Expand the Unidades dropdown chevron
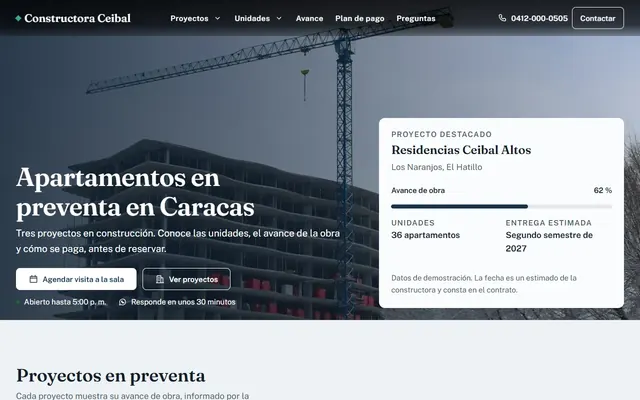Viewport: 640px width, 400px height. (x=279, y=18)
